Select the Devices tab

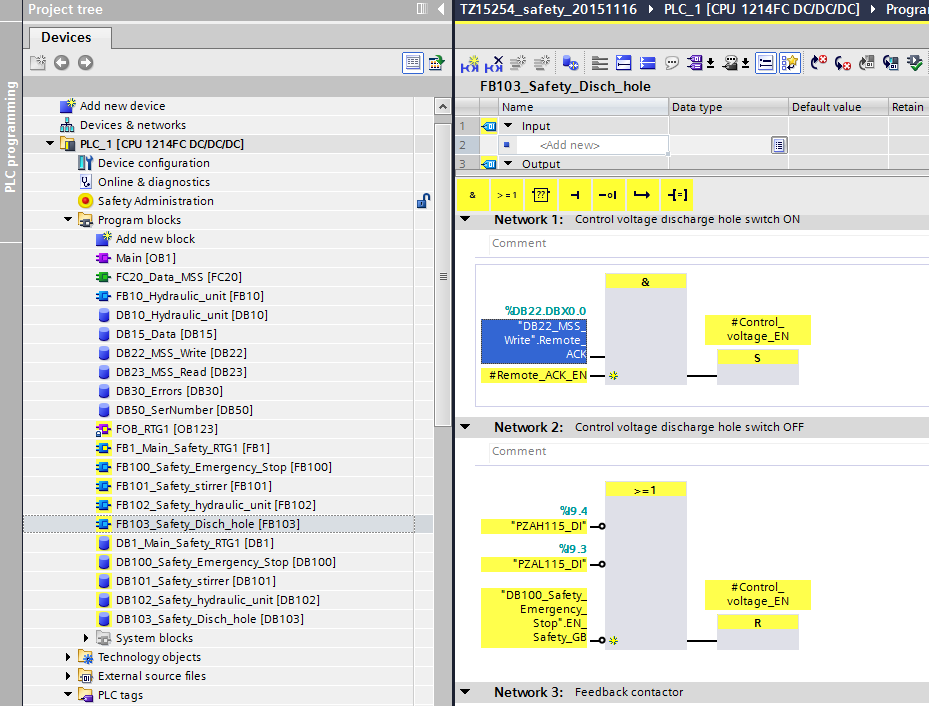click(x=66, y=37)
